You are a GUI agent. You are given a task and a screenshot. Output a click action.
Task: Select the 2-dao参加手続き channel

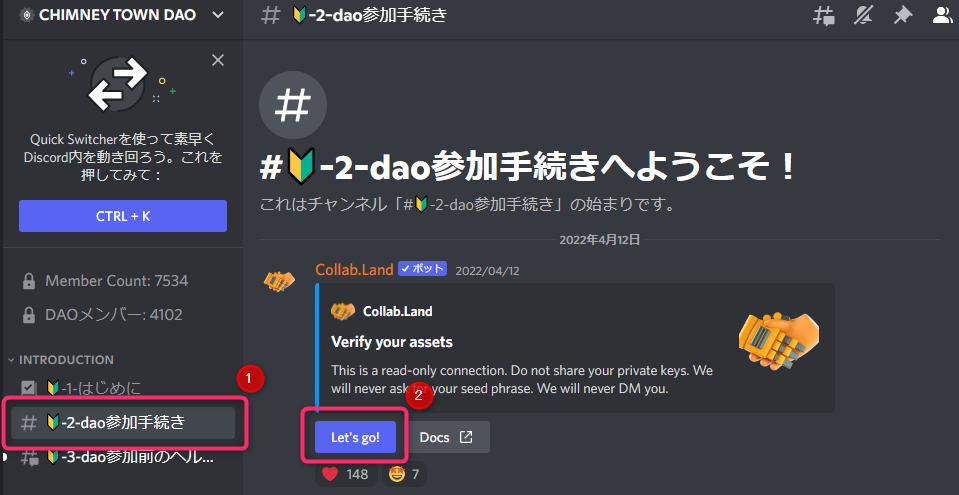coord(122,423)
